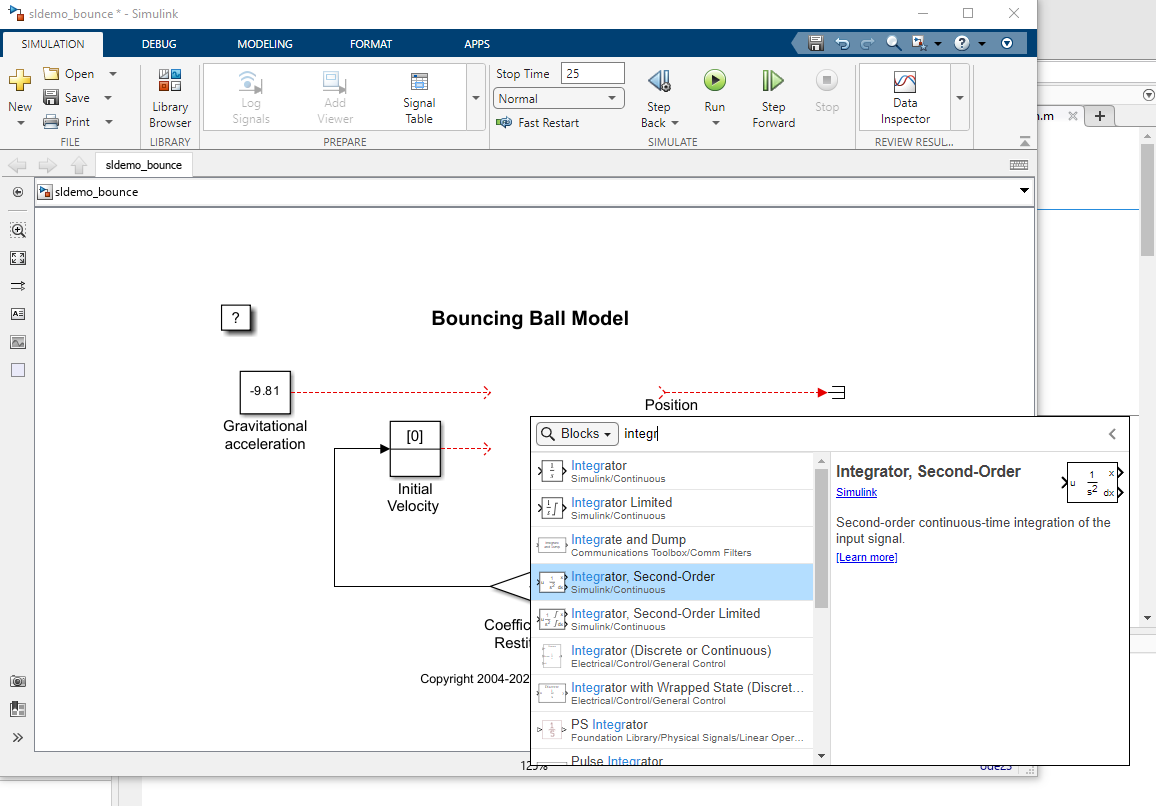Expand the Print dropdown arrow
The height and width of the screenshot is (806, 1156).
108,122
